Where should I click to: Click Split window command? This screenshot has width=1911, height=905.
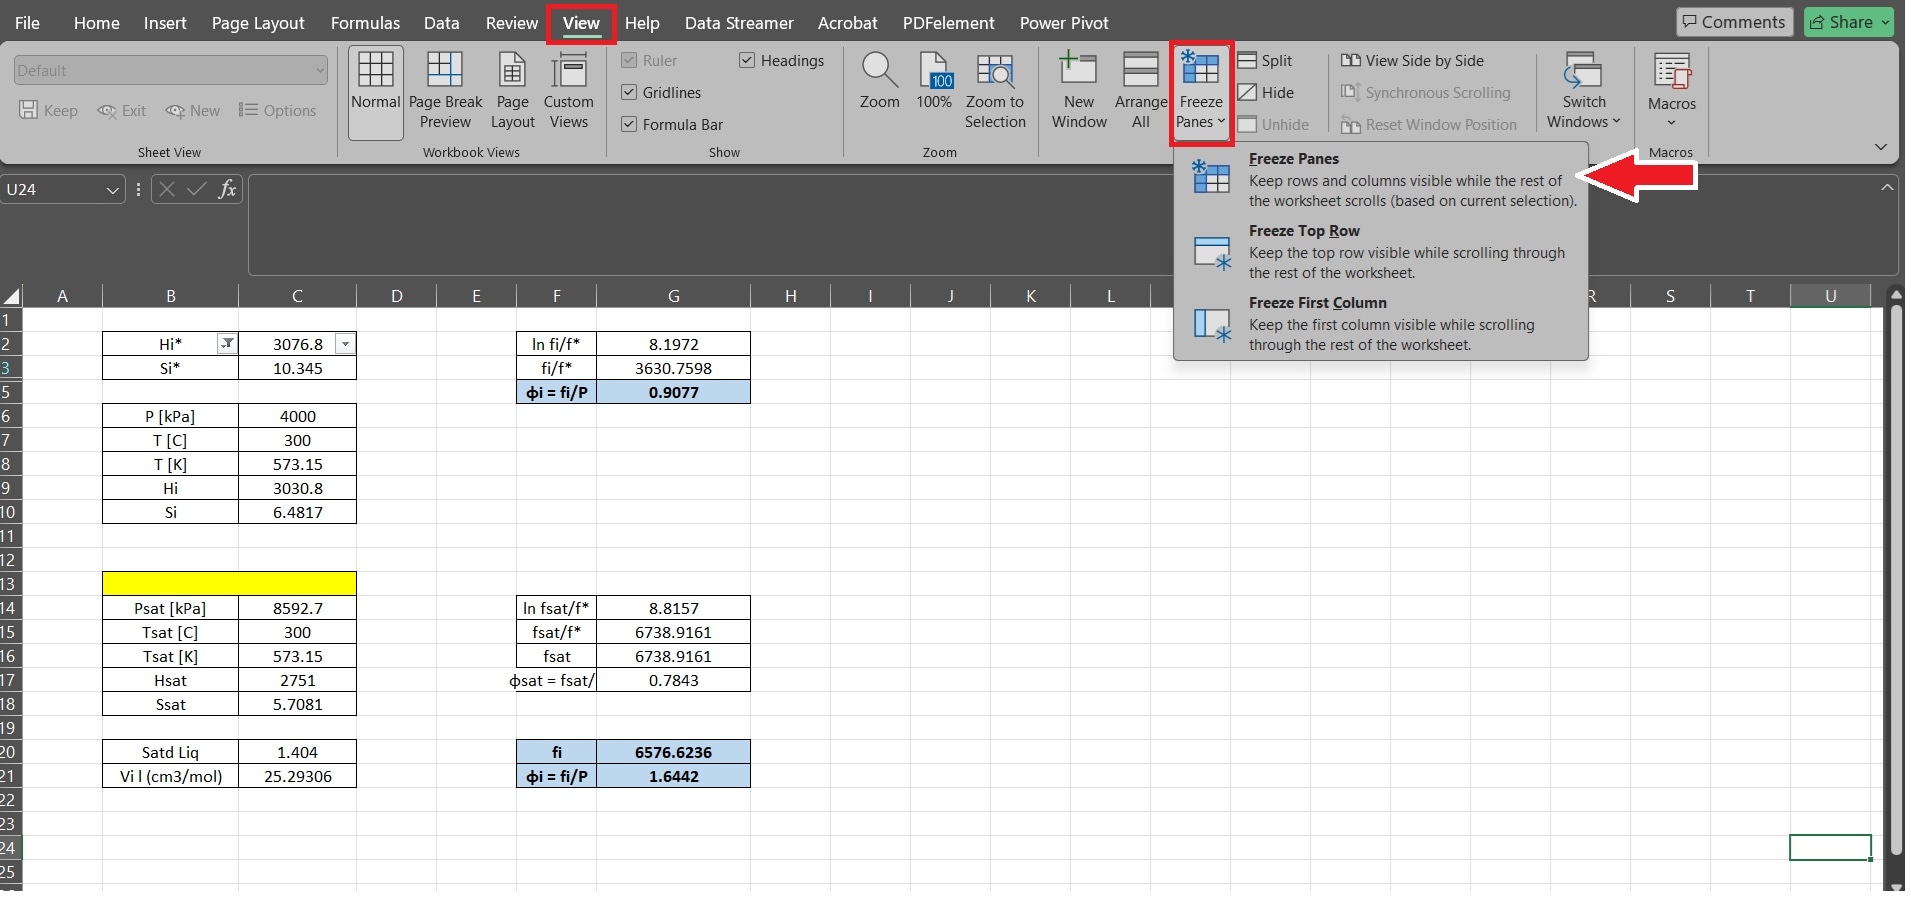click(x=1266, y=61)
